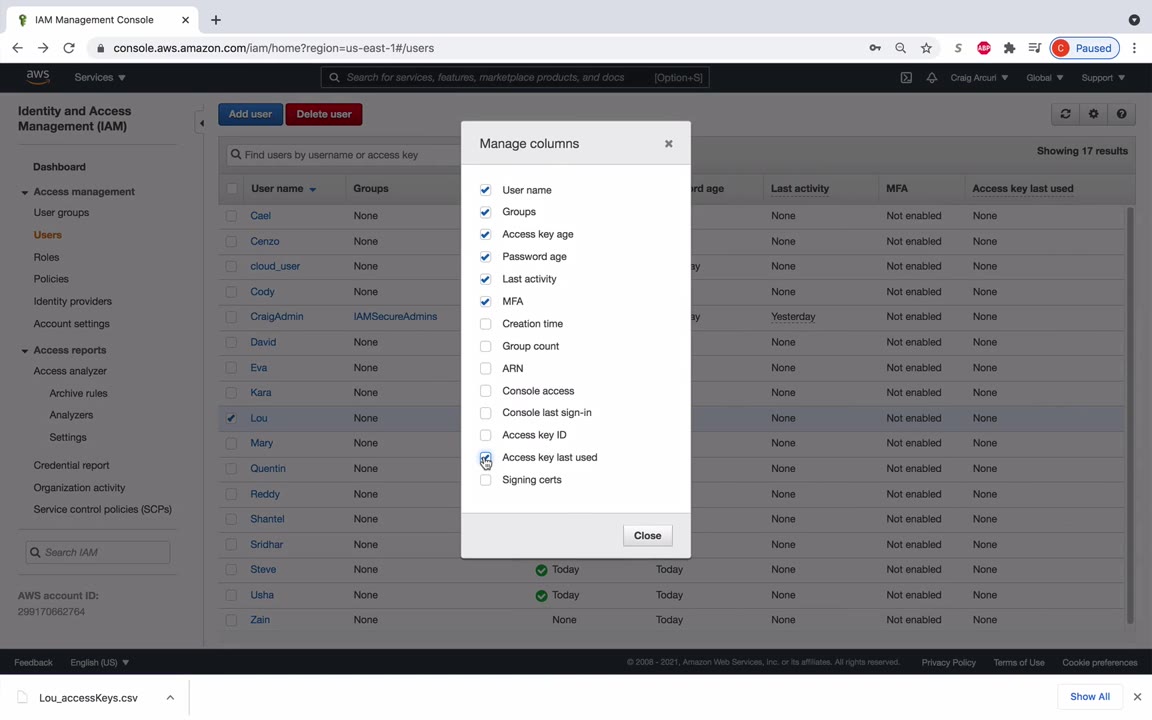This screenshot has width=1152, height=720.
Task: Open the media control icon in Chrome toolbar
Action: point(1034,48)
